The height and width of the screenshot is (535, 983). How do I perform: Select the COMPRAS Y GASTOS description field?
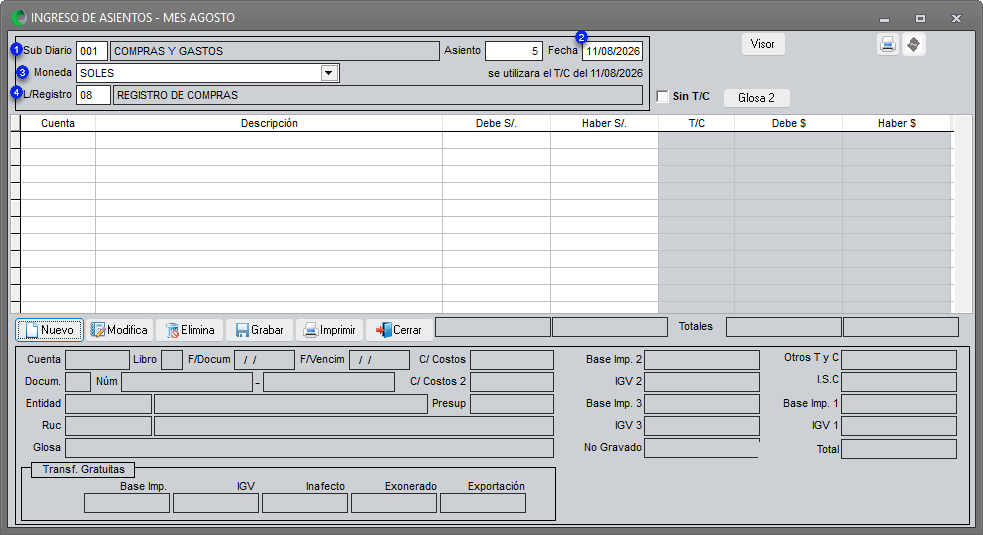pyautogui.click(x=275, y=51)
